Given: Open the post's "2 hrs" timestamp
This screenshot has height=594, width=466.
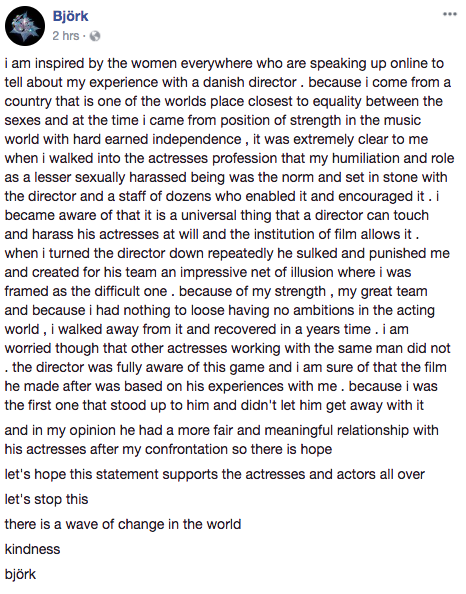Looking at the screenshot, I should (66, 36).
